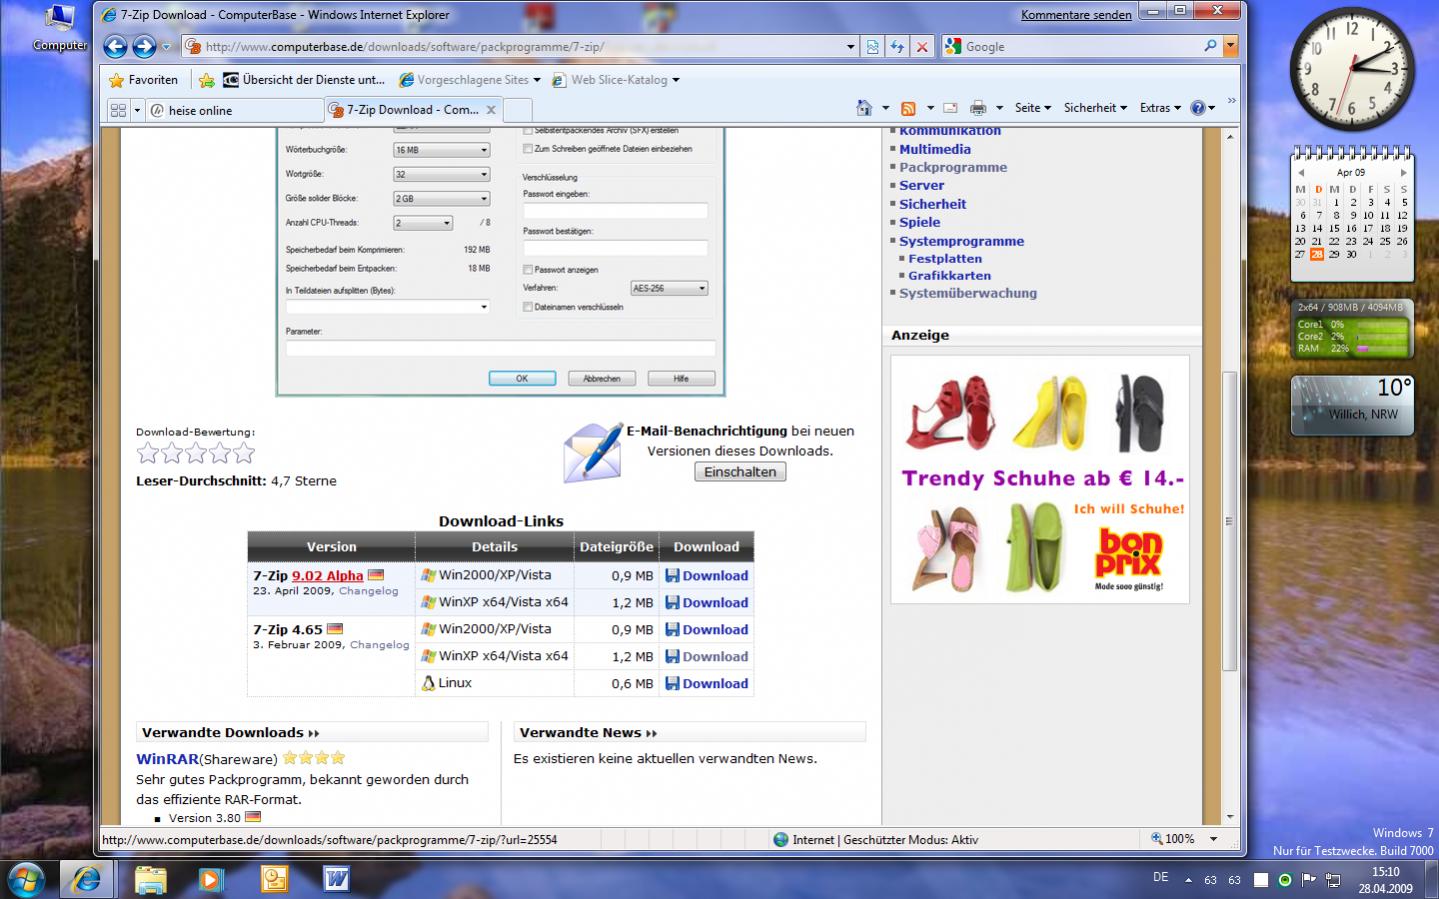Switch to the heise online tab

233,110
